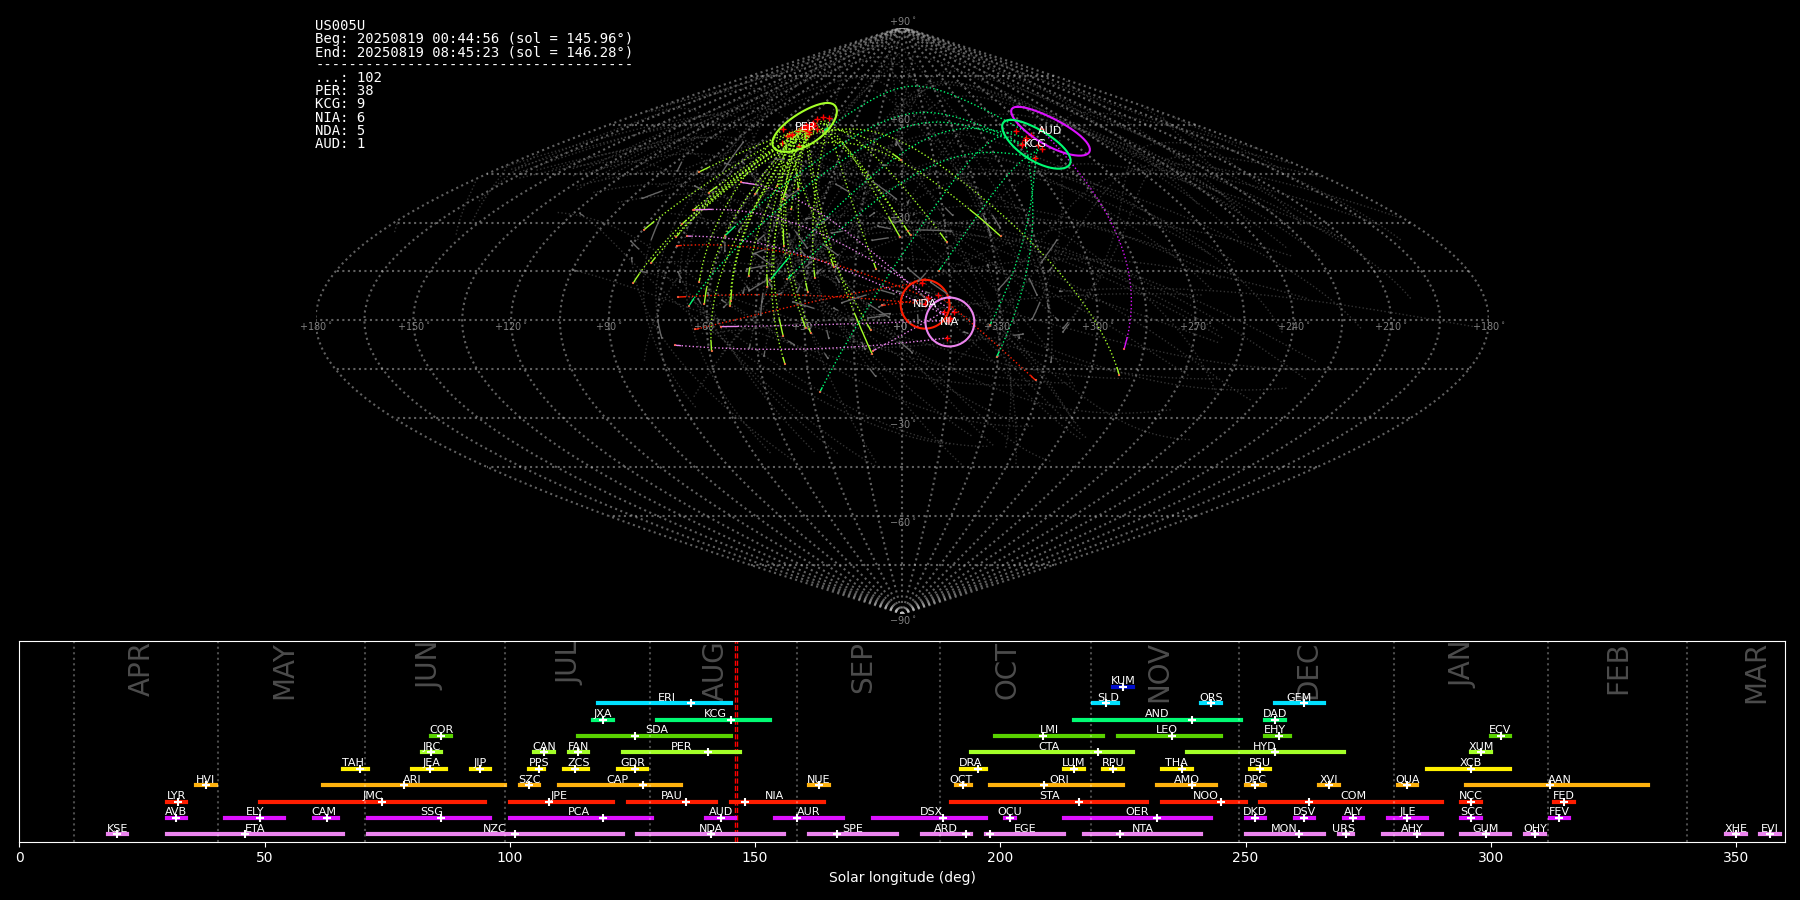Click the red current solar longitude marker line
The image size is (1800, 900).
[736, 742]
